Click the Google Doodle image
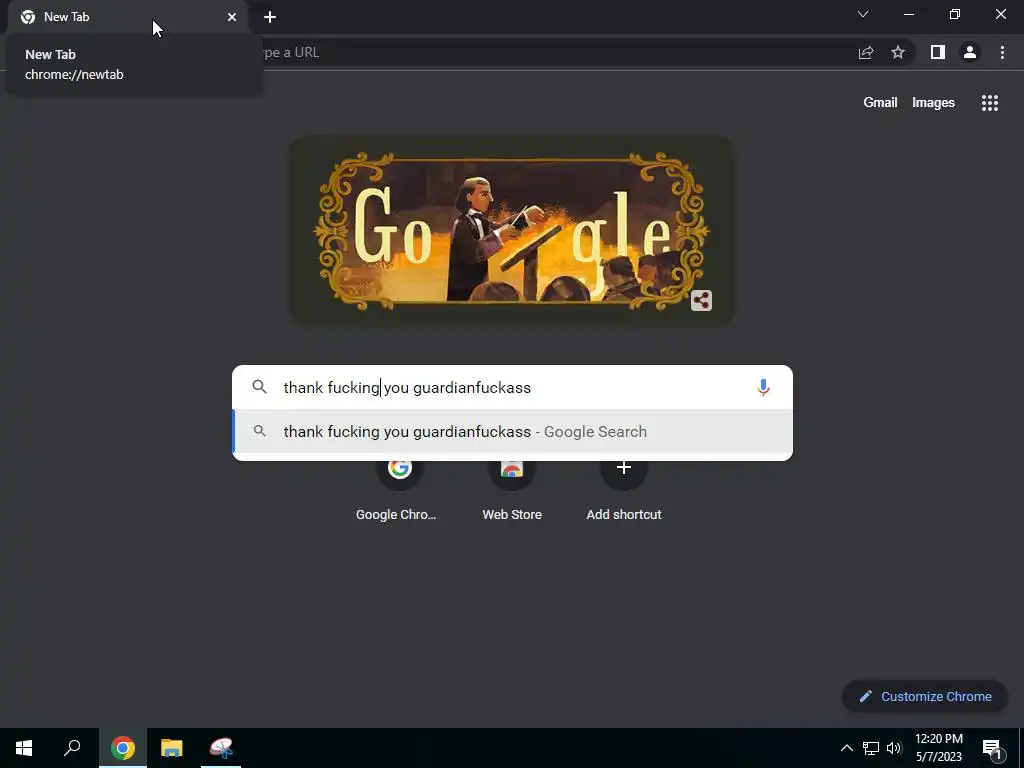Image resolution: width=1024 pixels, height=768 pixels. click(512, 231)
